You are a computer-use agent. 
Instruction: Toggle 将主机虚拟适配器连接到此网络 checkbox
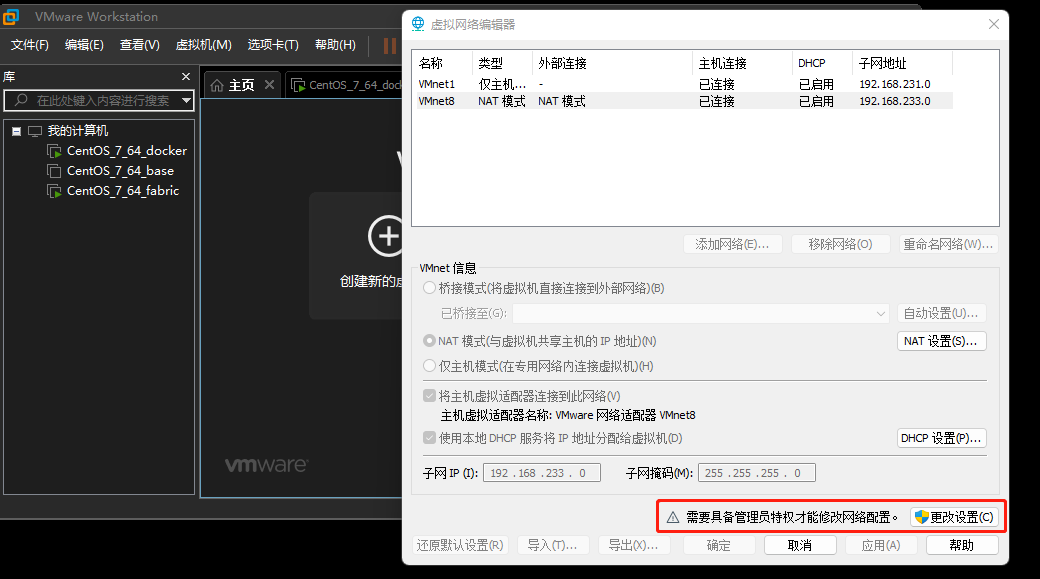[x=429, y=396]
